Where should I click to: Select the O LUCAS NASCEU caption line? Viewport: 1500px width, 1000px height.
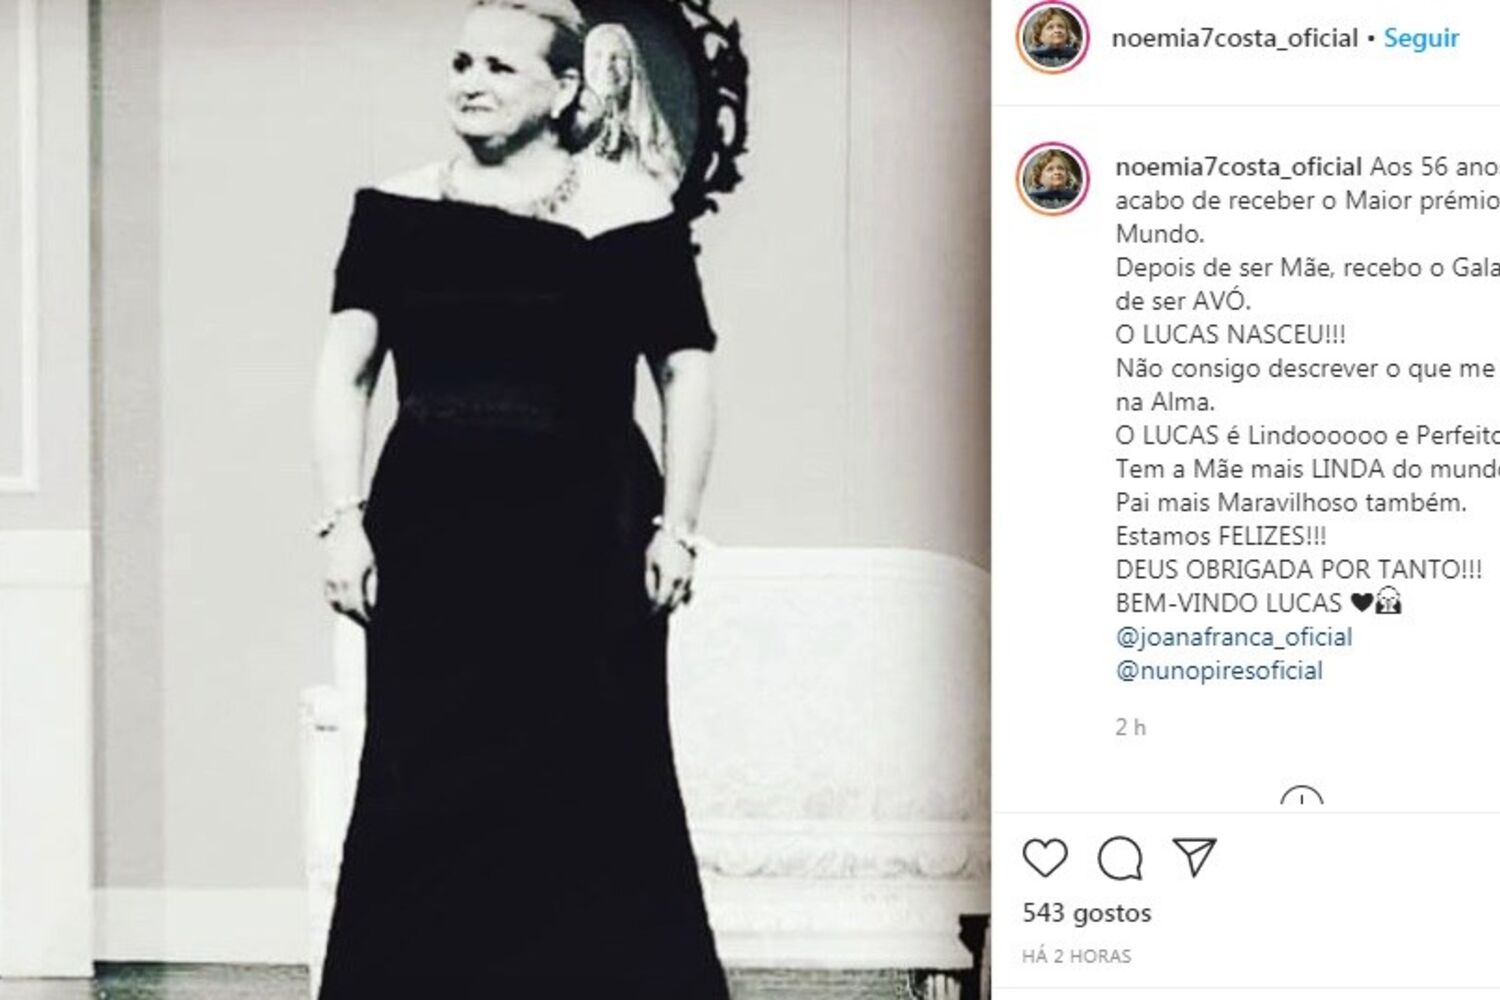click(x=1231, y=334)
